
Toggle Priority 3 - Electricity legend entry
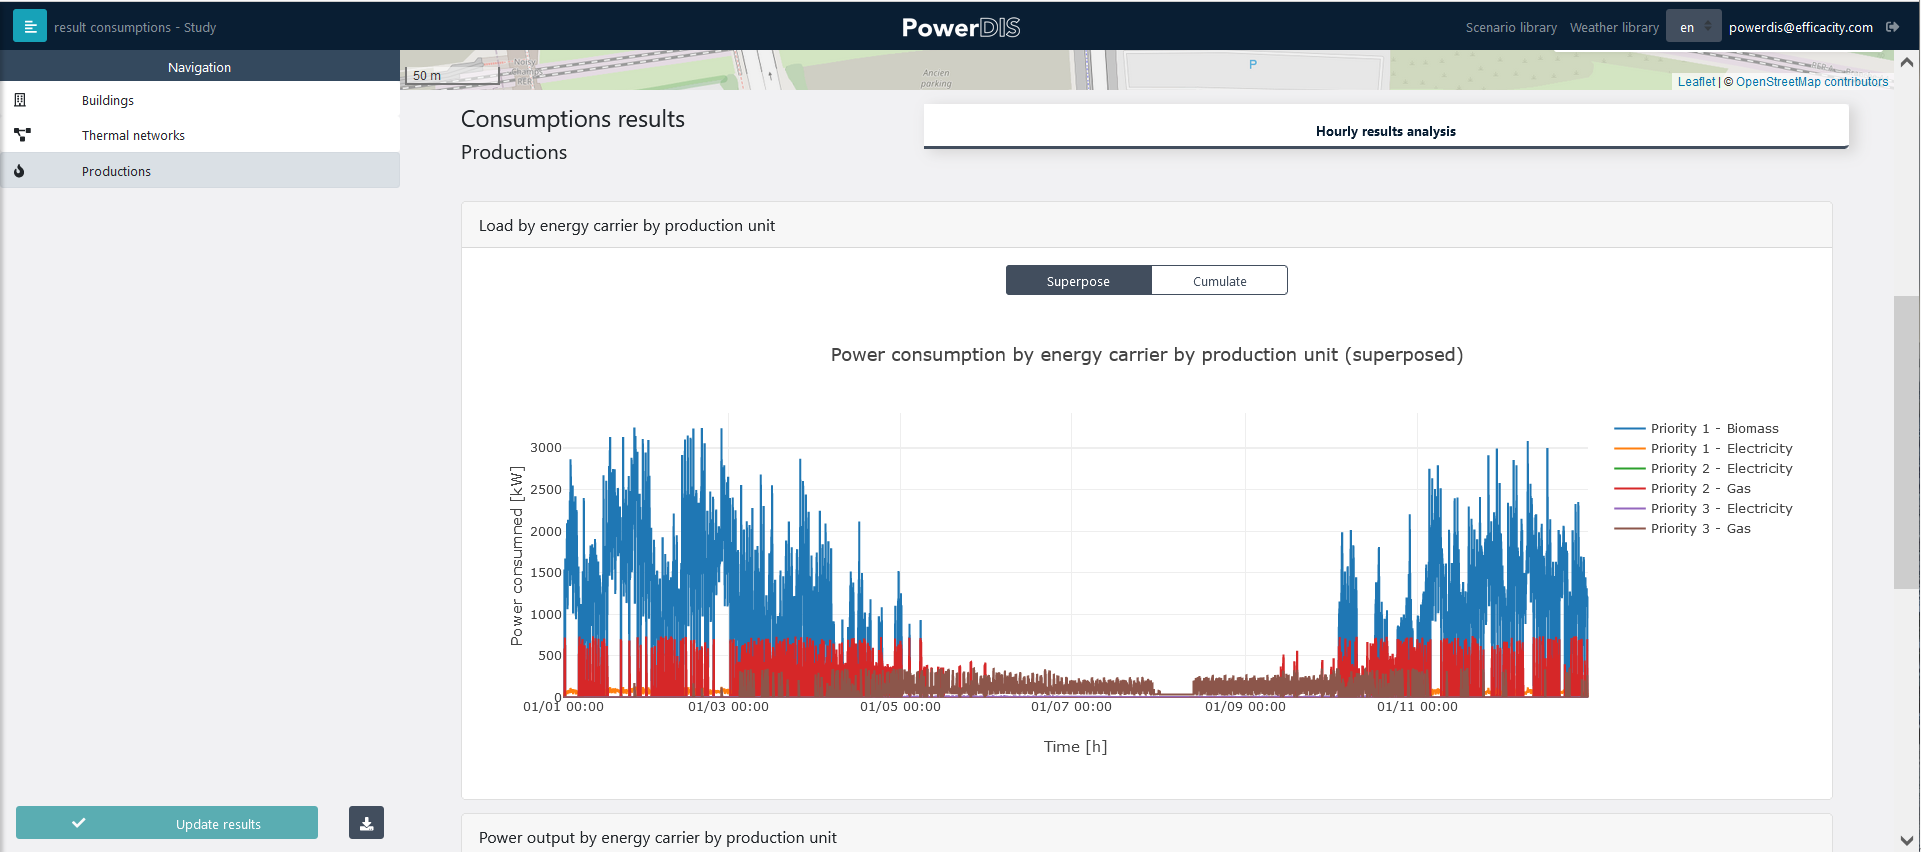click(x=1703, y=508)
